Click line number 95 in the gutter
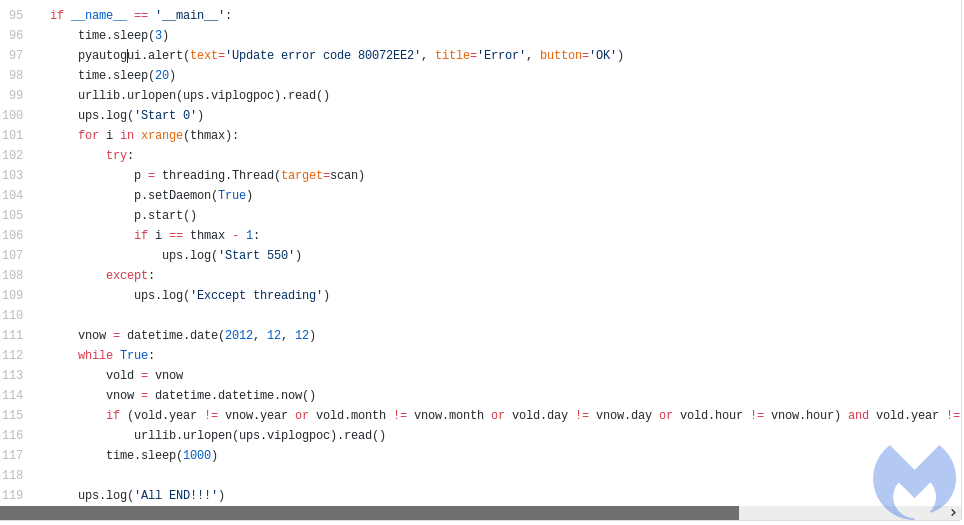The height and width of the screenshot is (525, 964). (15, 16)
